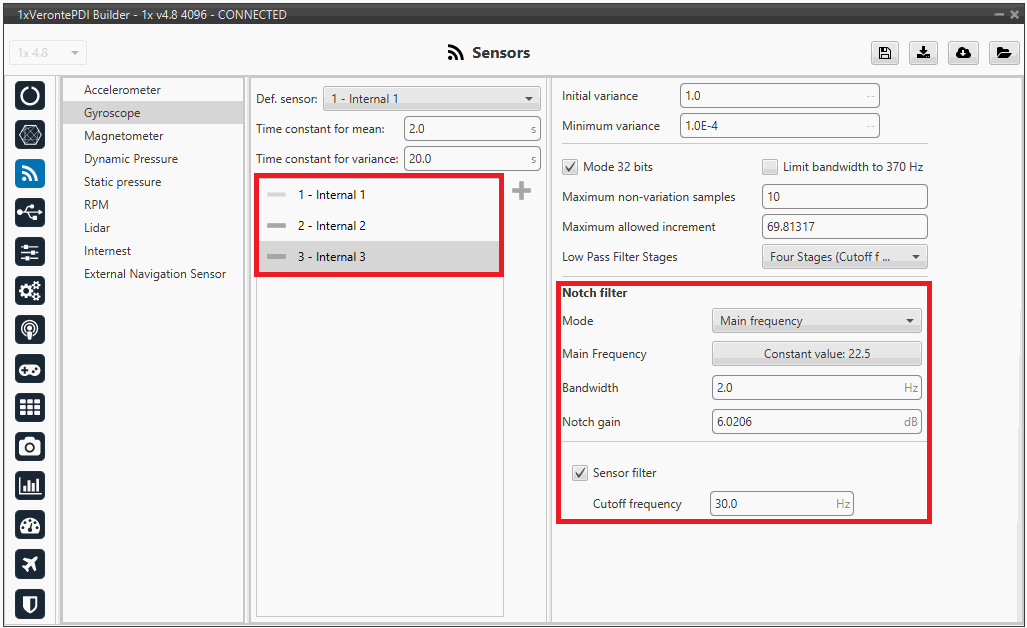Click the save disk icon in top toolbar
The width and height of the screenshot is (1027, 628).
[883, 53]
